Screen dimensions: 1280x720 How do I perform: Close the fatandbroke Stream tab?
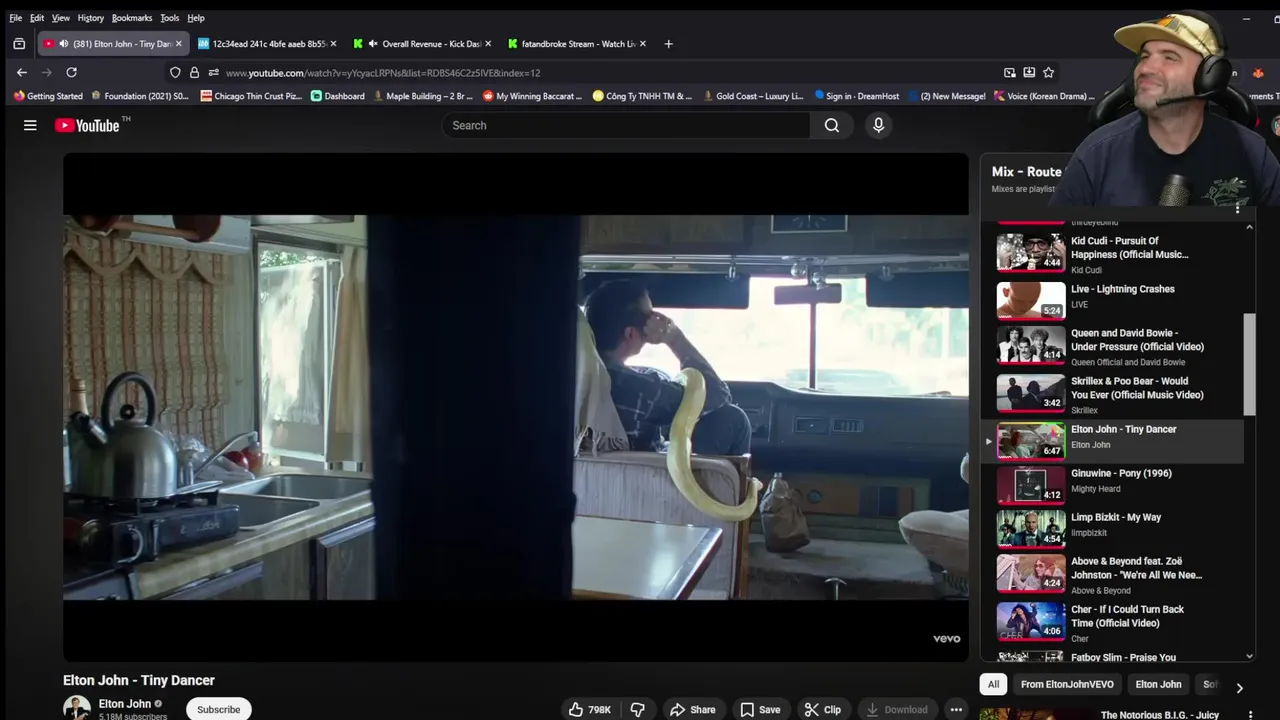point(643,44)
